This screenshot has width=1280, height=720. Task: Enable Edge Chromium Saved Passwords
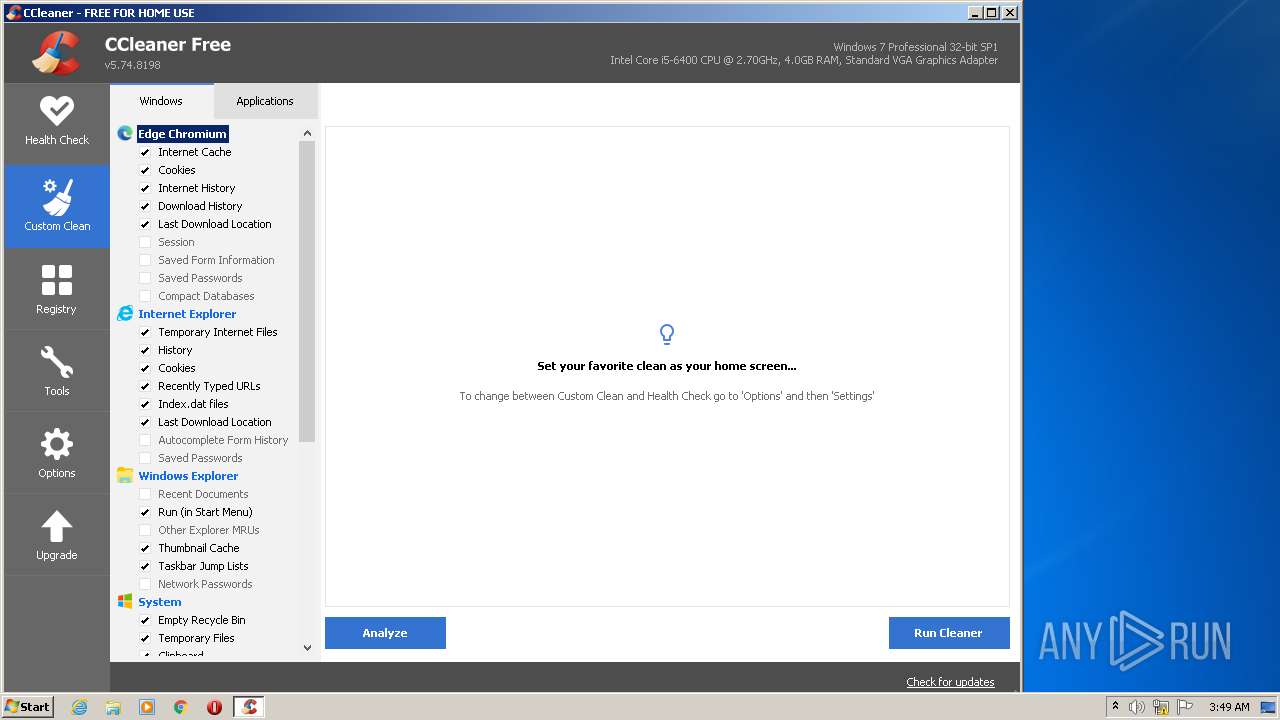(145, 278)
